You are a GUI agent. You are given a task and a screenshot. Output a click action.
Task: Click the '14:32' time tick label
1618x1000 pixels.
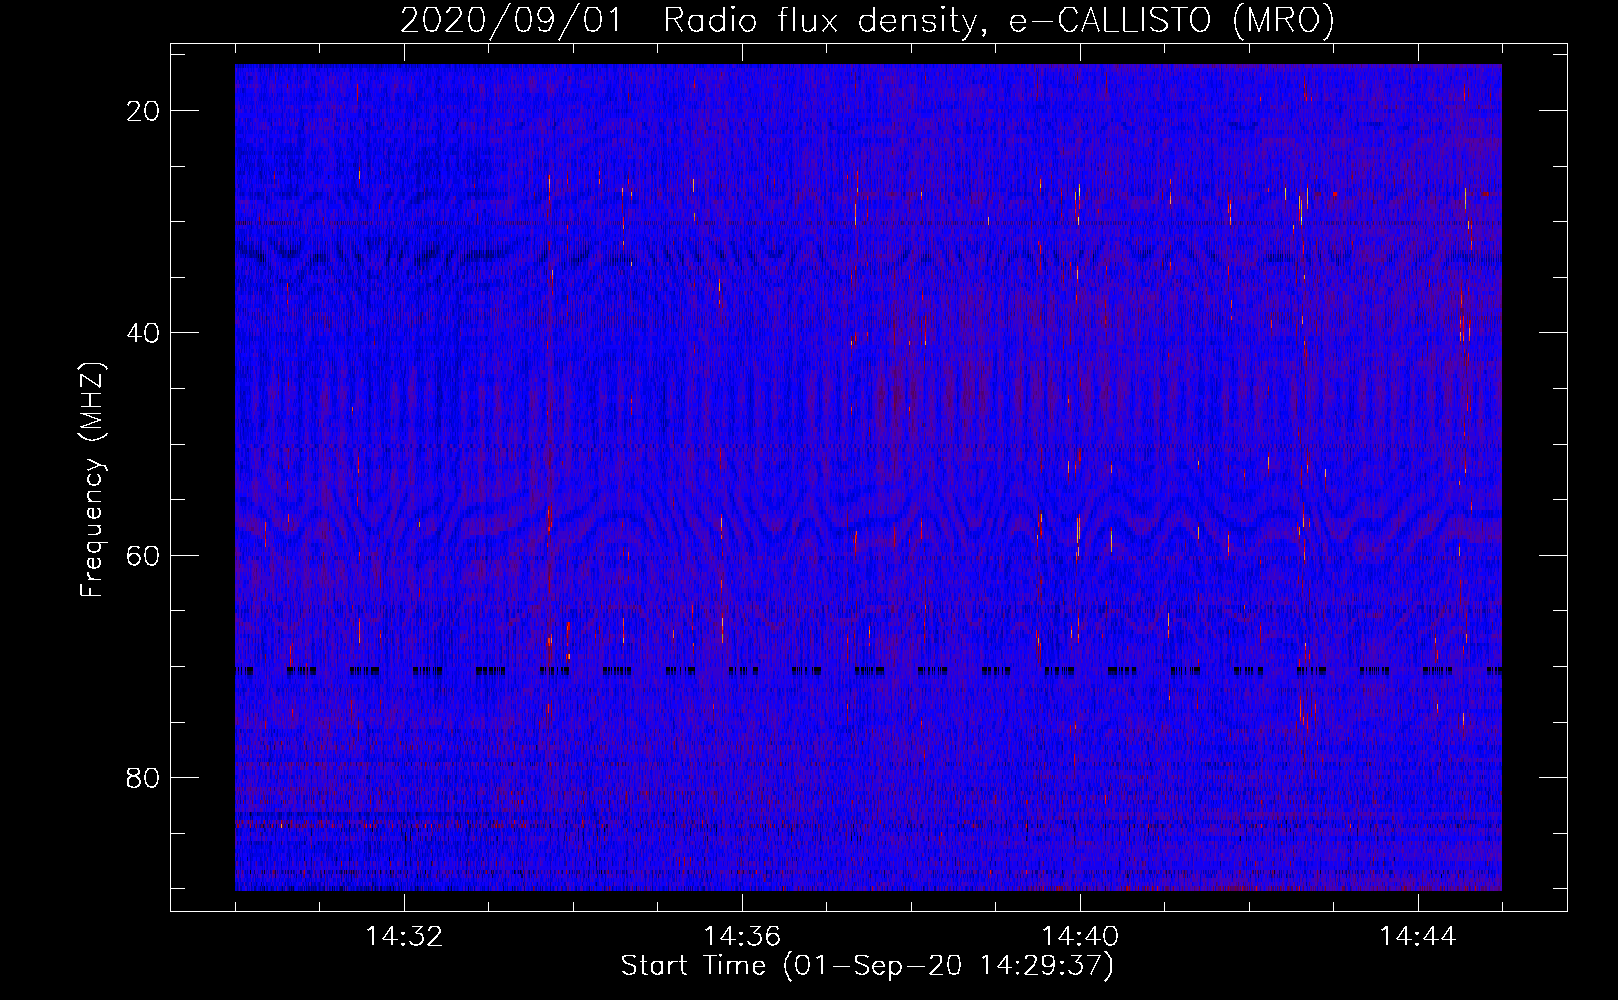coord(404,937)
